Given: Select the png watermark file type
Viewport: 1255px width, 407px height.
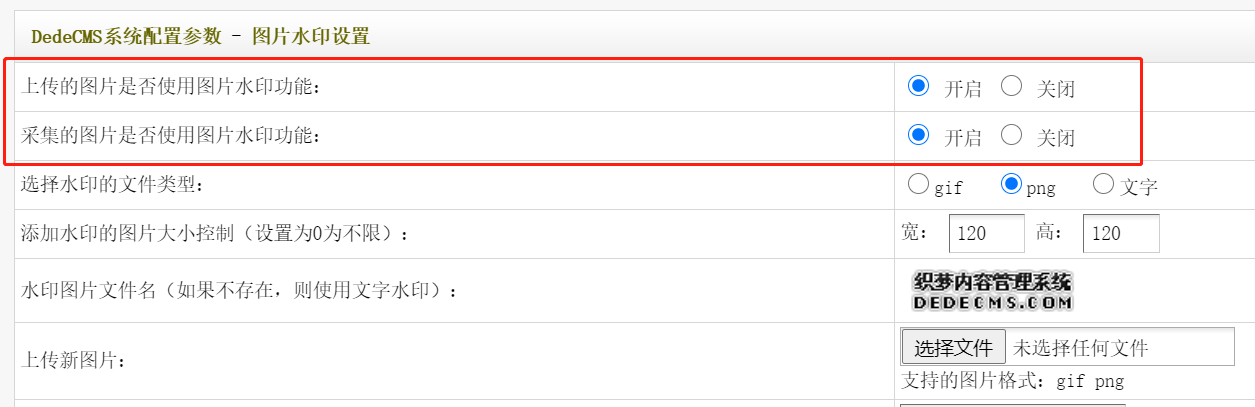Looking at the screenshot, I should coord(1011,184).
